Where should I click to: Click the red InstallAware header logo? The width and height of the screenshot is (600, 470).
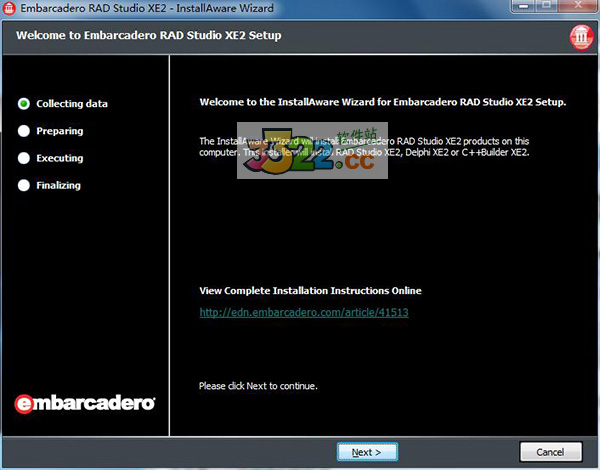pos(582,37)
